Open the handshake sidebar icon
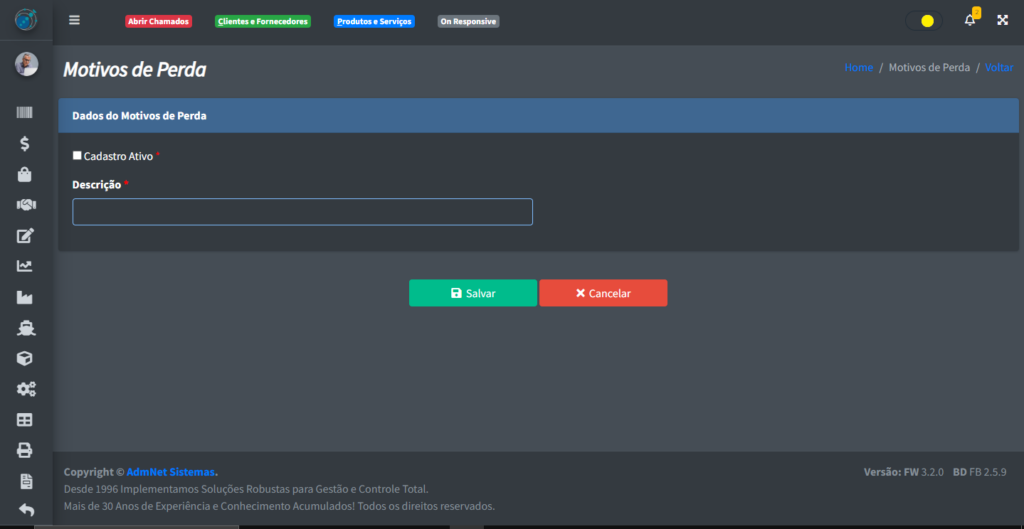This screenshot has width=1024, height=529. pyautogui.click(x=25, y=205)
